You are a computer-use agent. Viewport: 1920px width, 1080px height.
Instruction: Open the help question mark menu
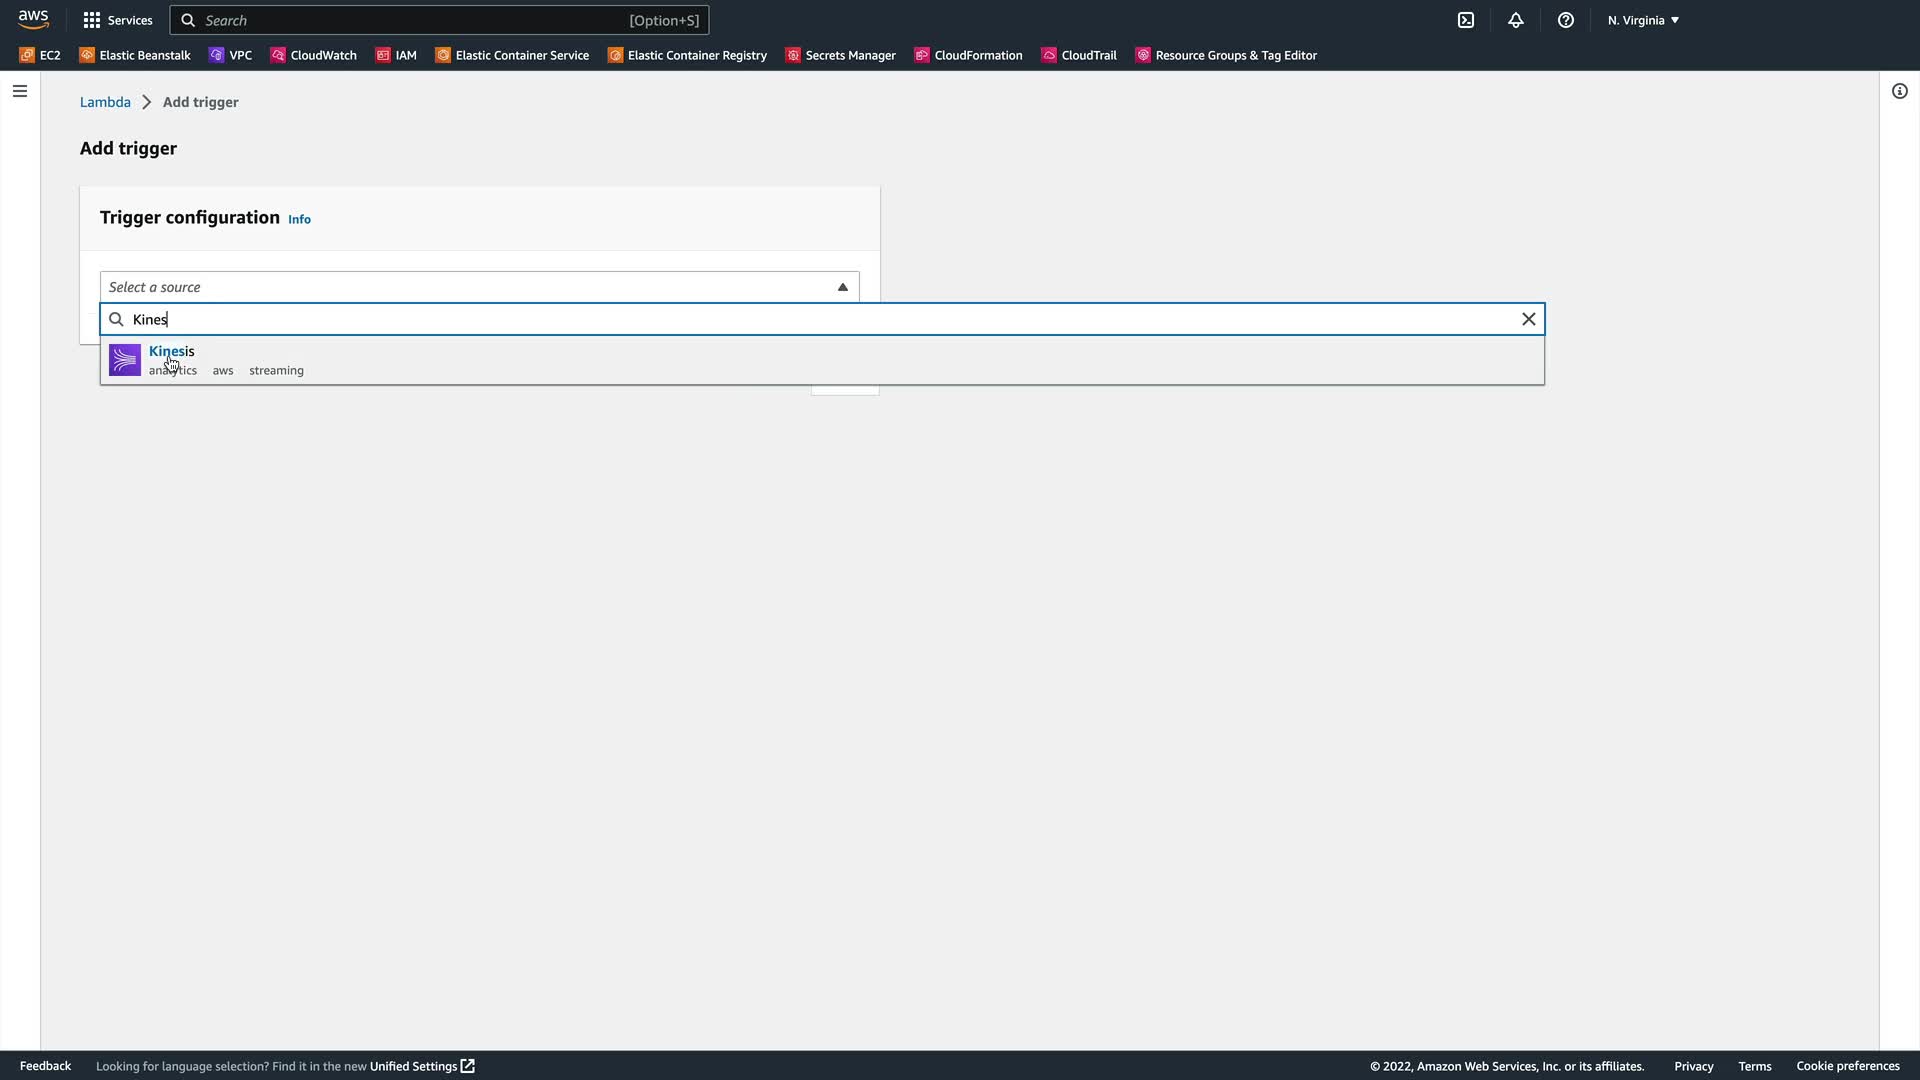[1565, 20]
